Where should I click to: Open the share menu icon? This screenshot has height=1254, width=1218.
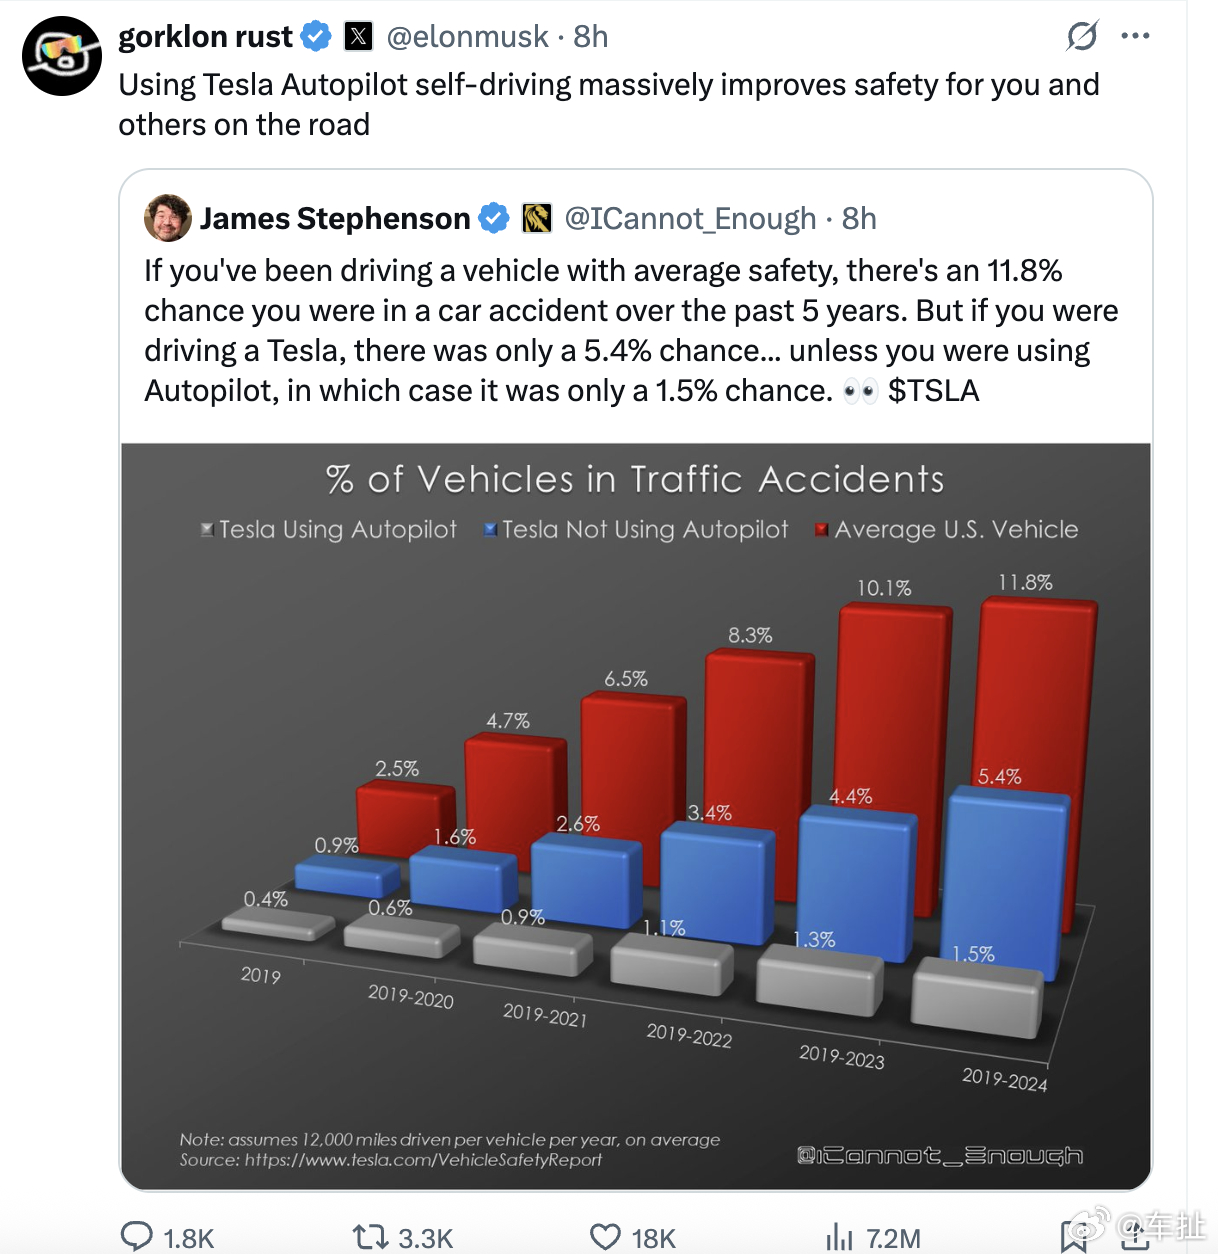click(1135, 1238)
